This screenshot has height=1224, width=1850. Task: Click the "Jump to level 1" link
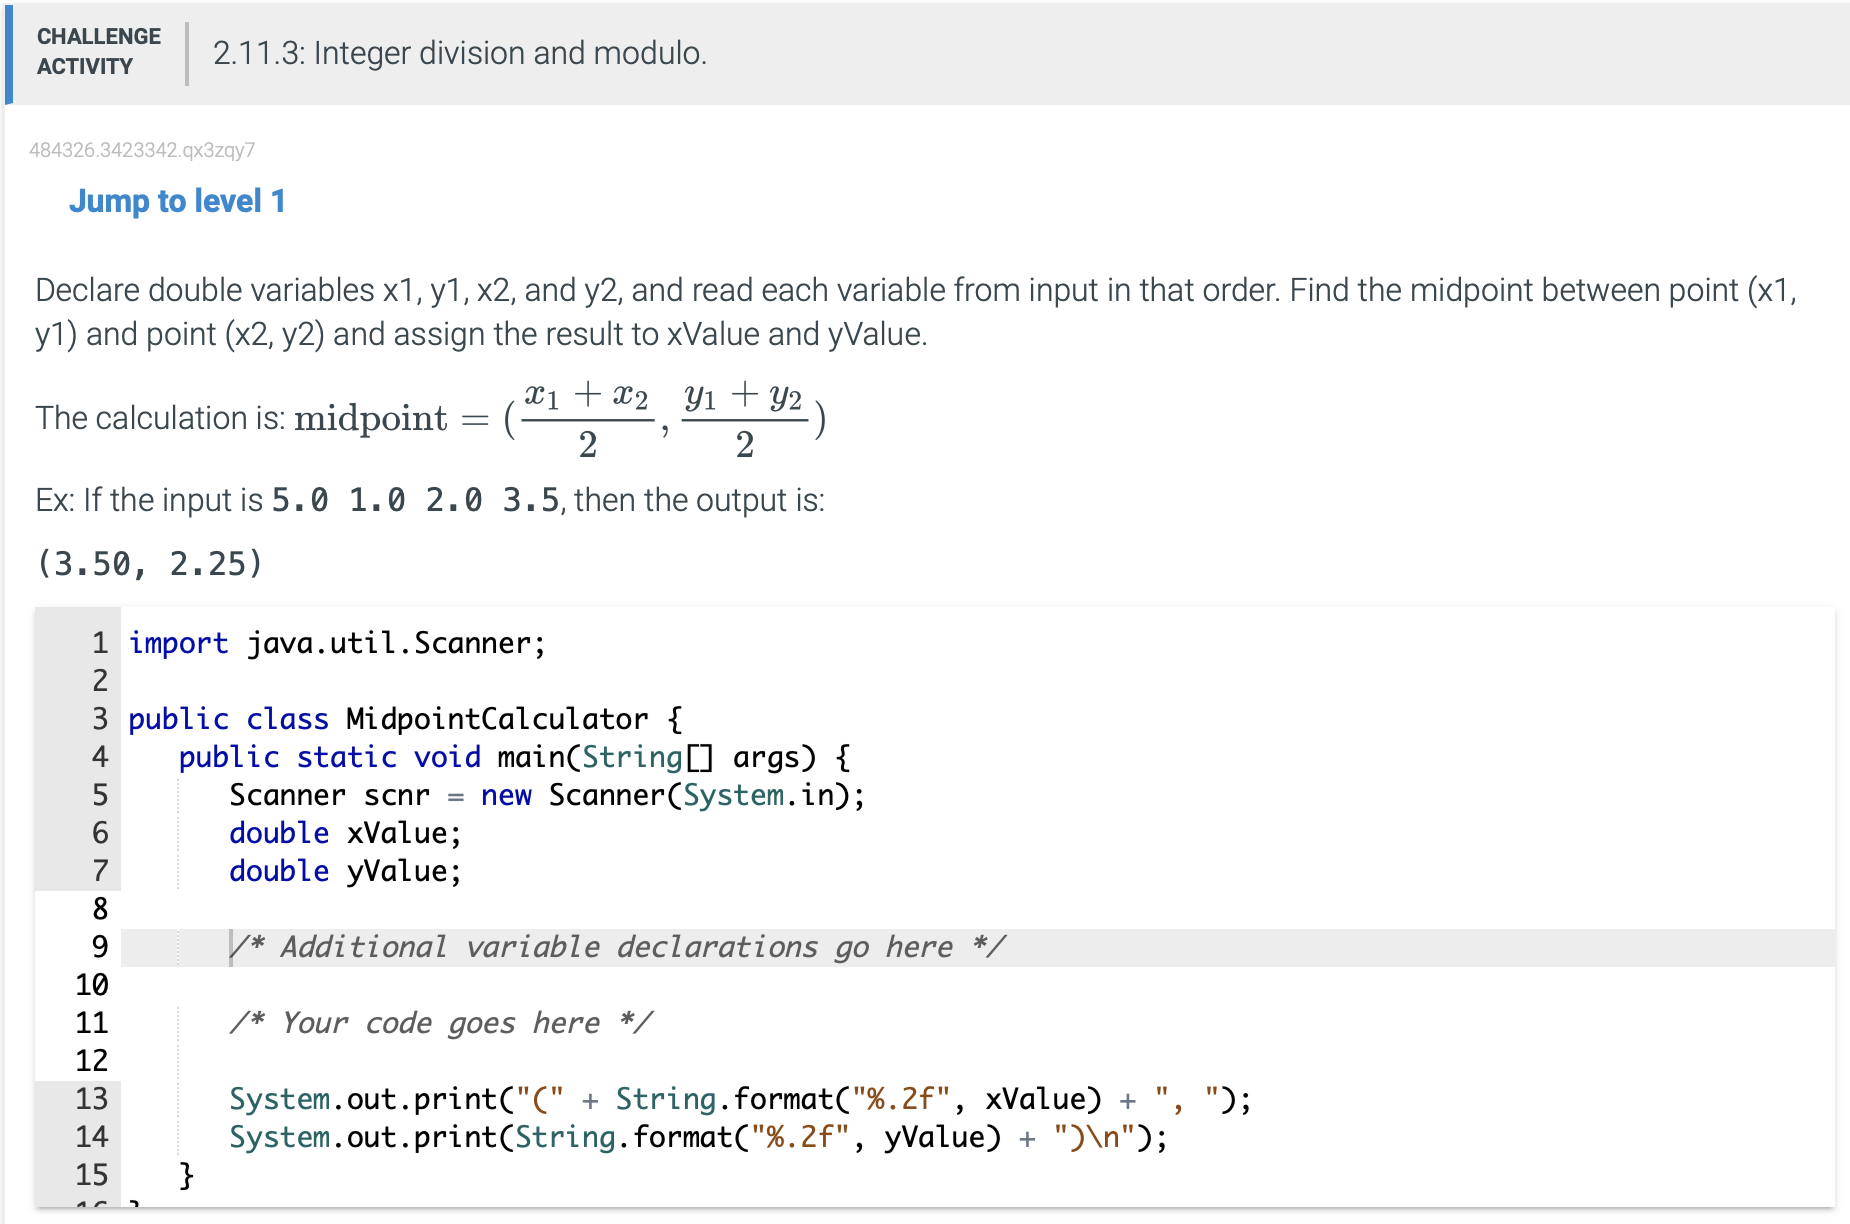[x=177, y=201]
